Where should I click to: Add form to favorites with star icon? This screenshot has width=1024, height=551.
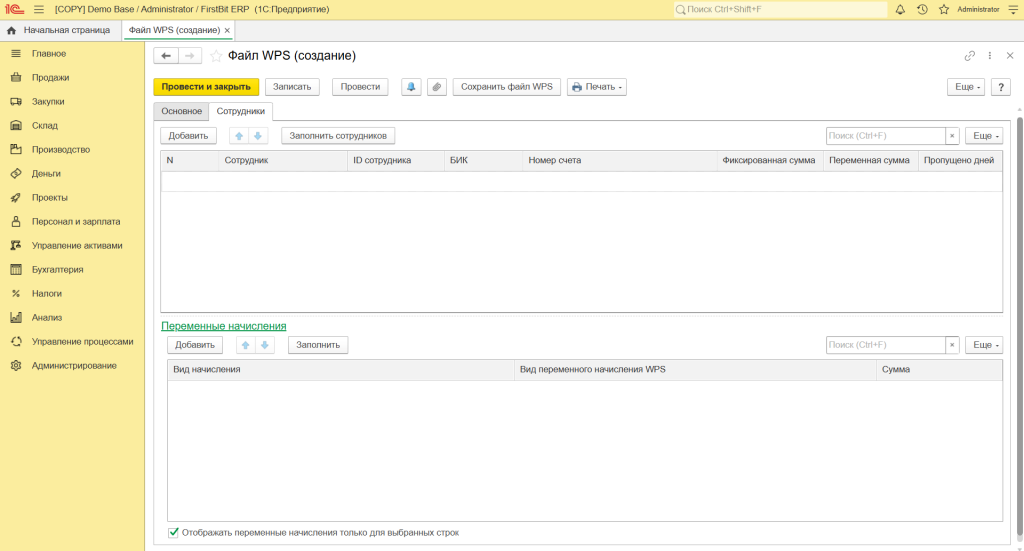216,56
